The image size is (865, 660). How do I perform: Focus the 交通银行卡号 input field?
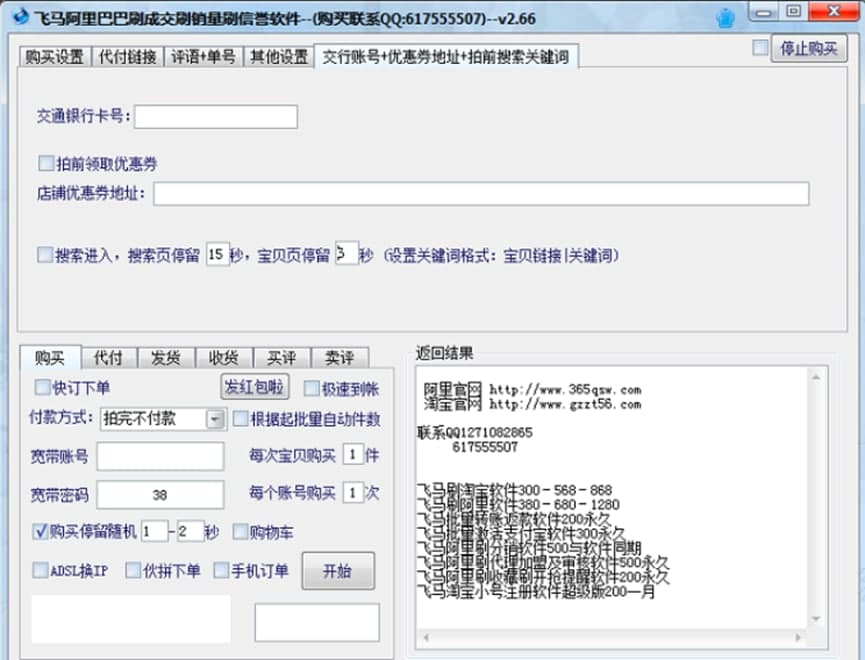point(216,116)
